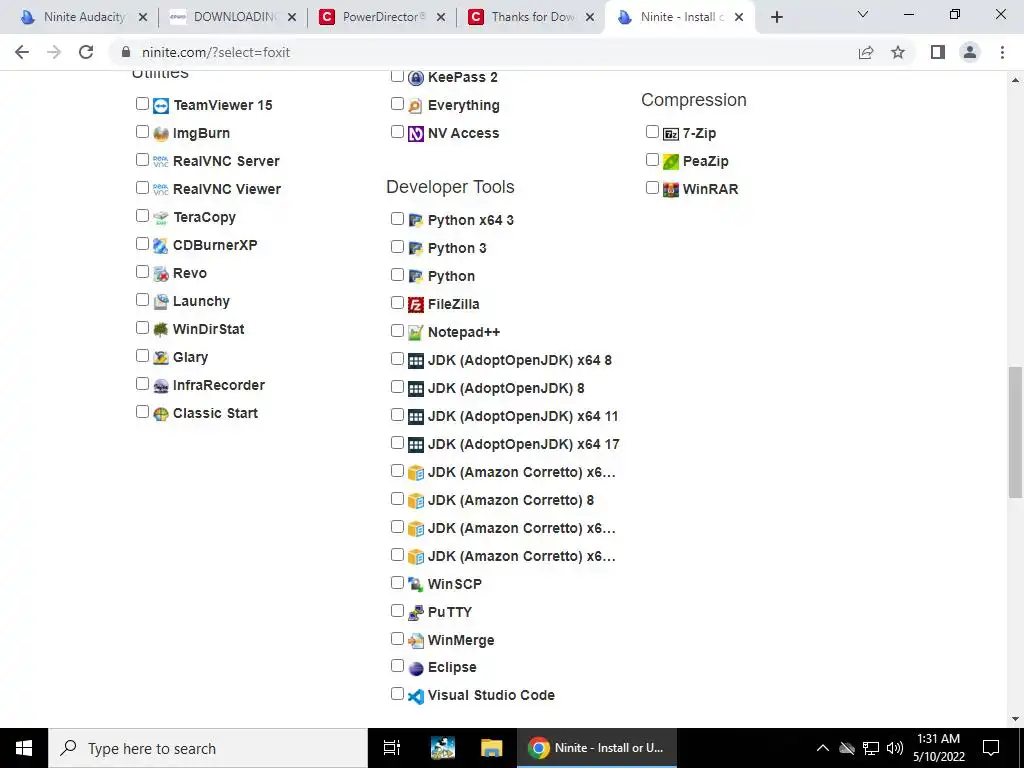Image resolution: width=1024 pixels, height=768 pixels.
Task: Click the Eclipse sphere icon
Action: tap(416, 669)
